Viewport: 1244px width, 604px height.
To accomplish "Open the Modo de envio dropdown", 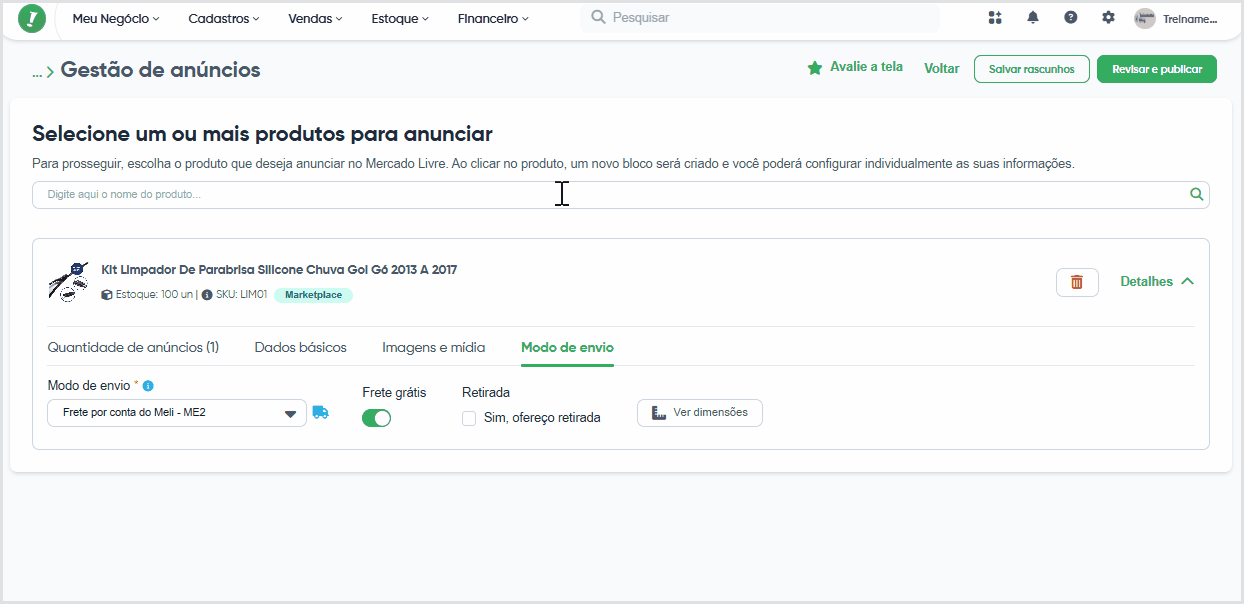I will 177,413.
